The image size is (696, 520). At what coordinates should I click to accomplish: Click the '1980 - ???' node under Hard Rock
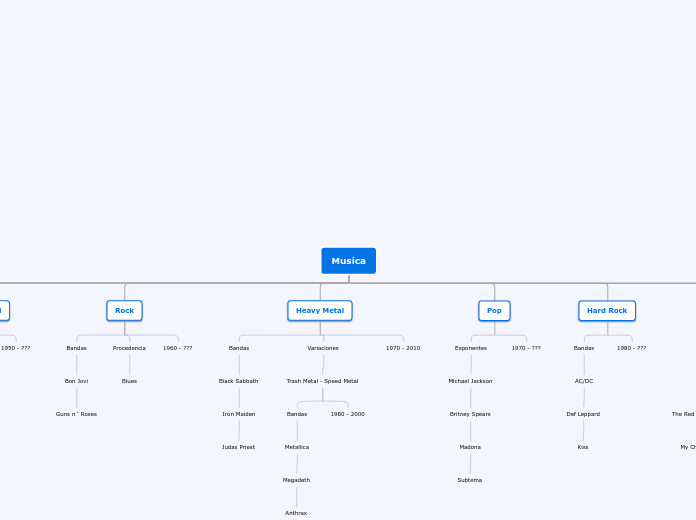pos(632,348)
